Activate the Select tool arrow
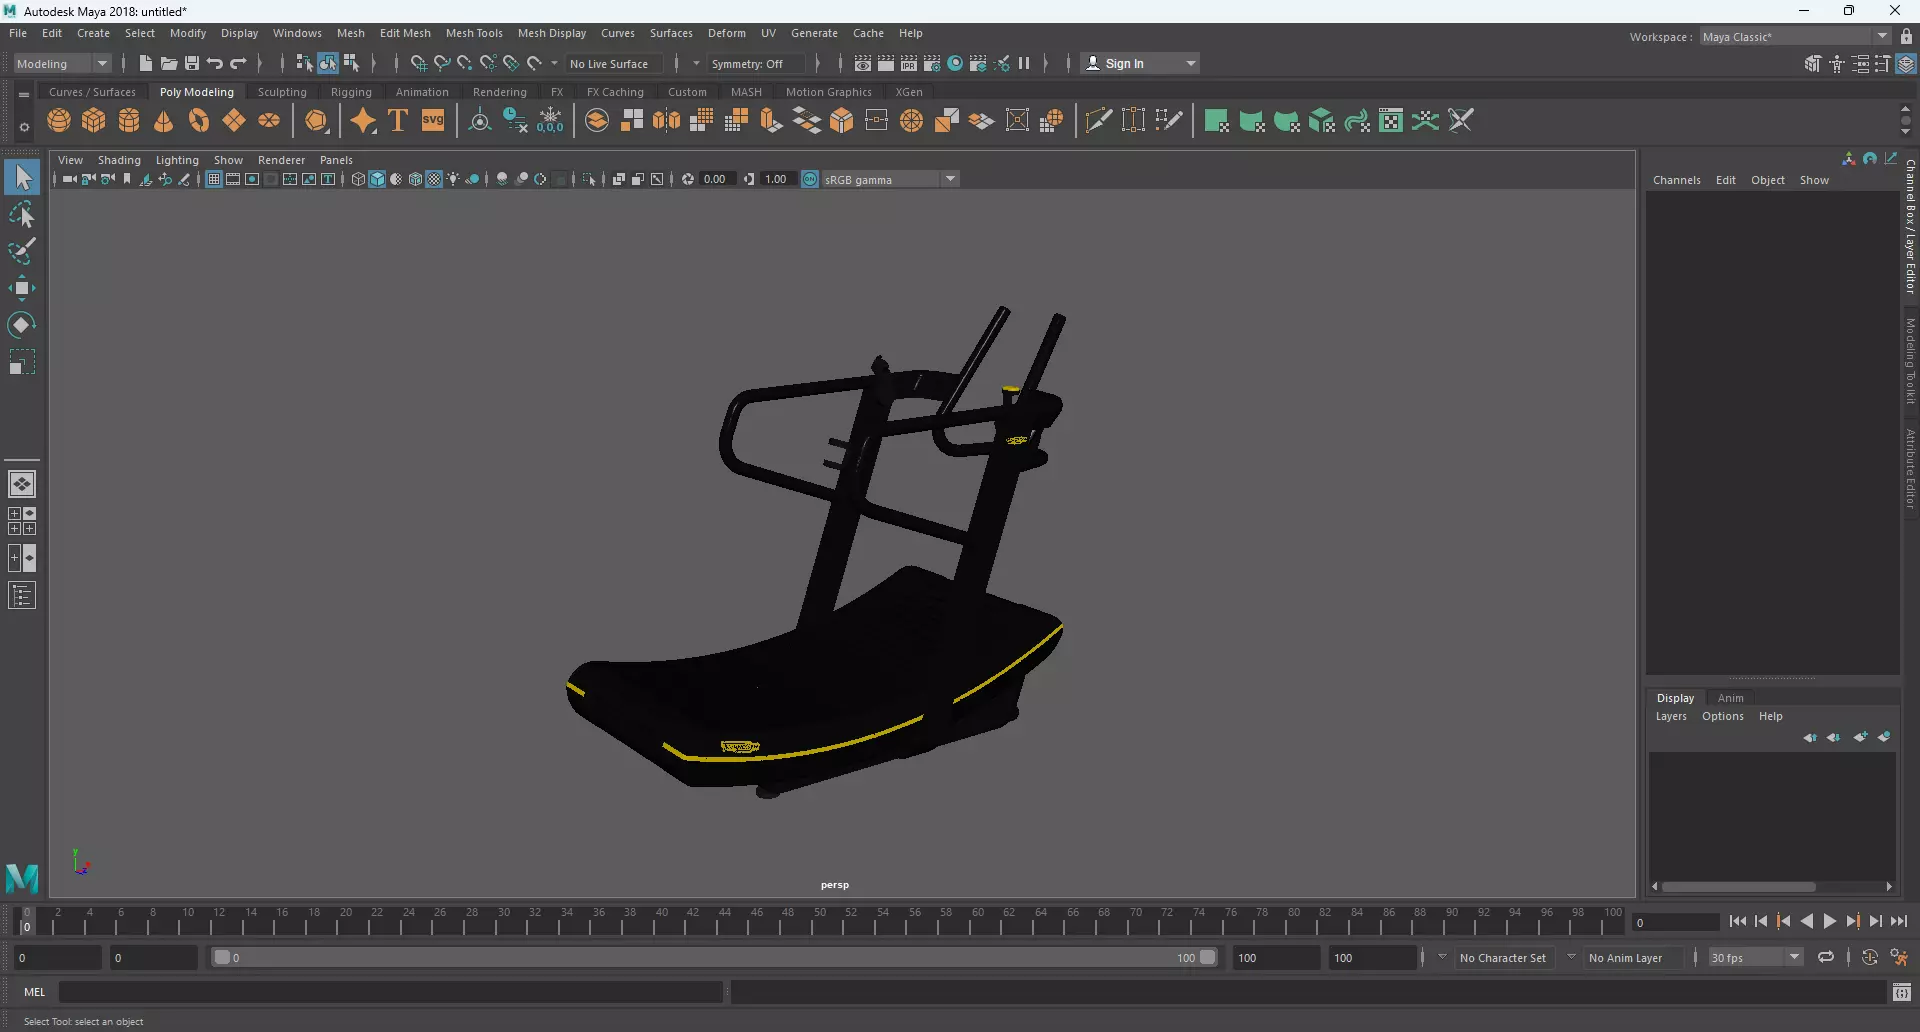1920x1032 pixels. 22,177
